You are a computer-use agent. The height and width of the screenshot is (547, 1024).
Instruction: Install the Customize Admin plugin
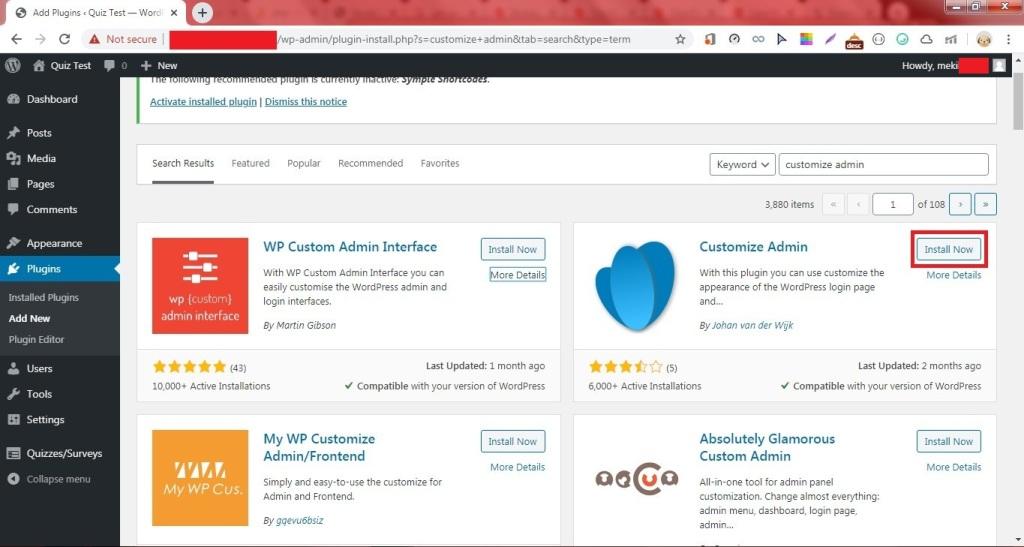tap(948, 249)
